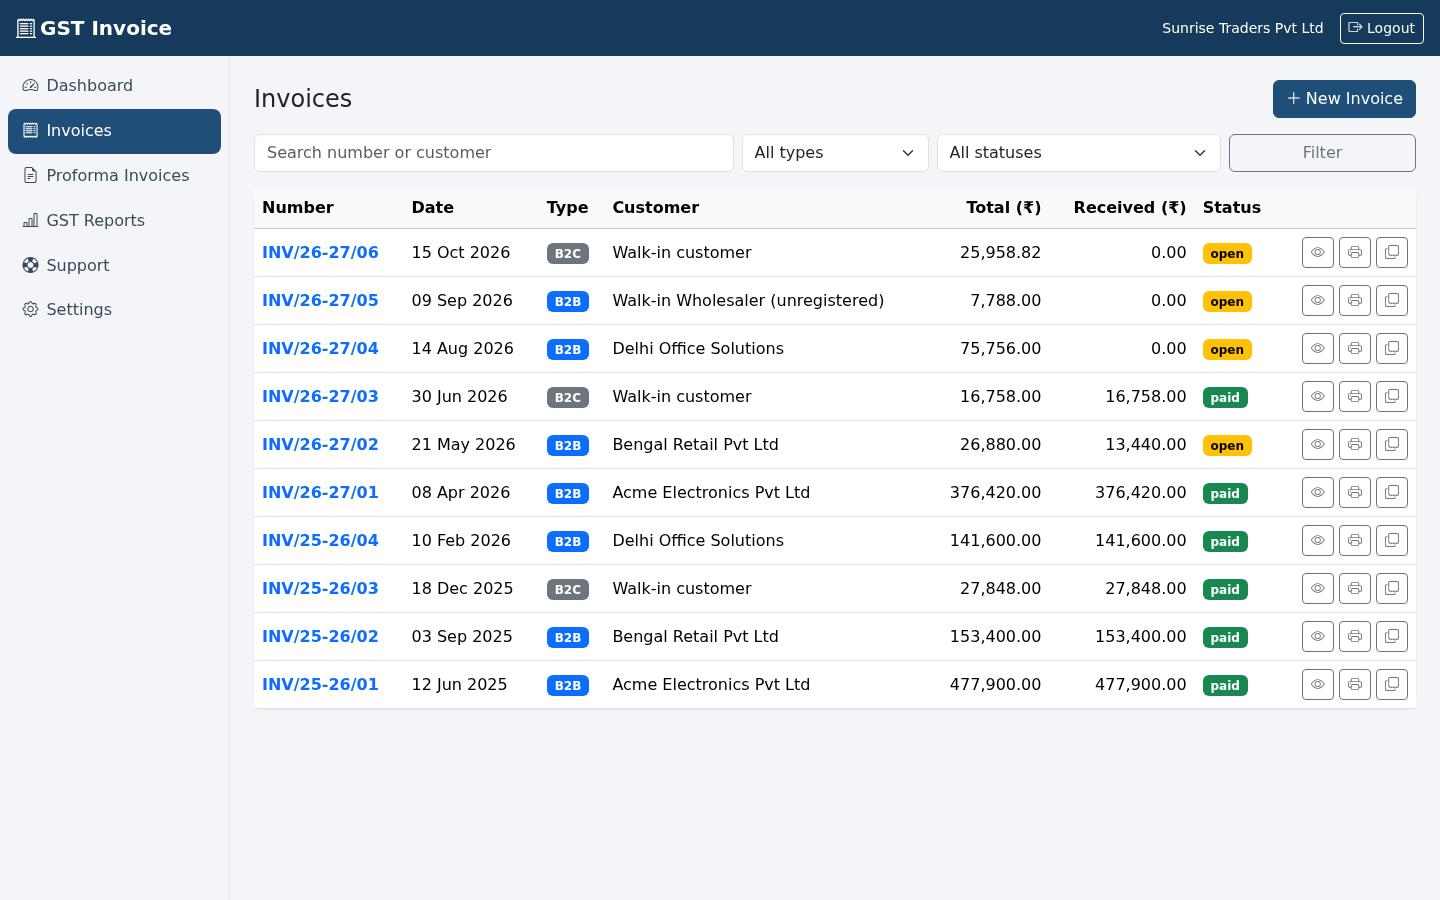Print invoice INV/25-26/03
This screenshot has width=1440, height=900.
coord(1355,589)
